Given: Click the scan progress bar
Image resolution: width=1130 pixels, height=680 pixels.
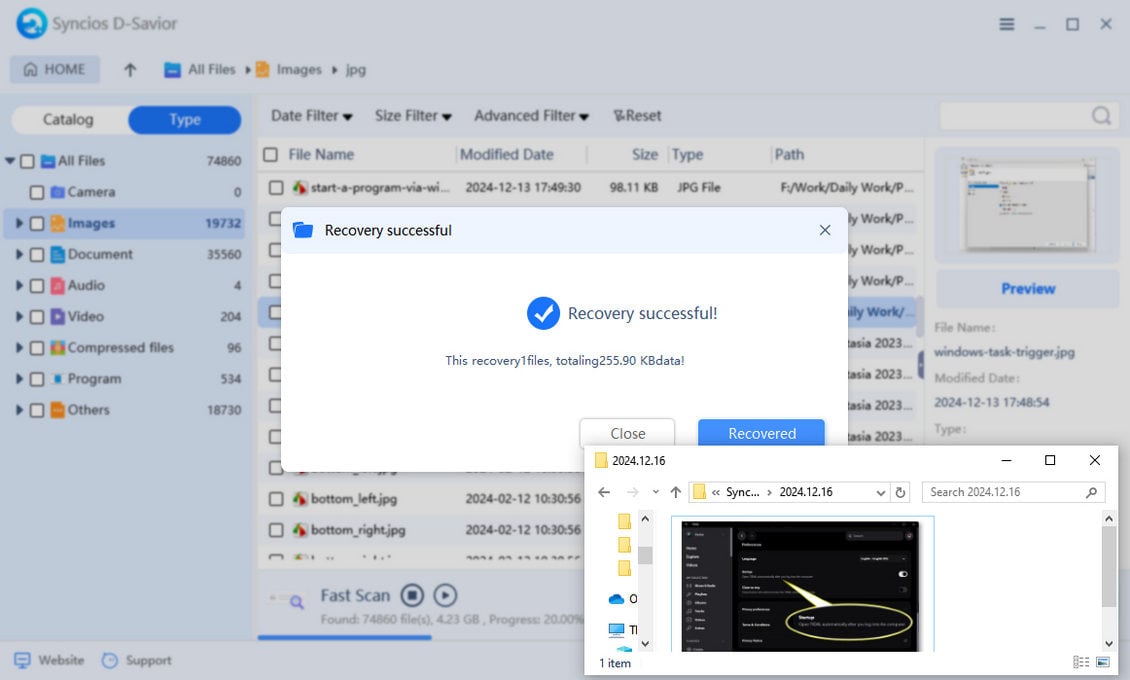Looking at the screenshot, I should pos(421,638).
